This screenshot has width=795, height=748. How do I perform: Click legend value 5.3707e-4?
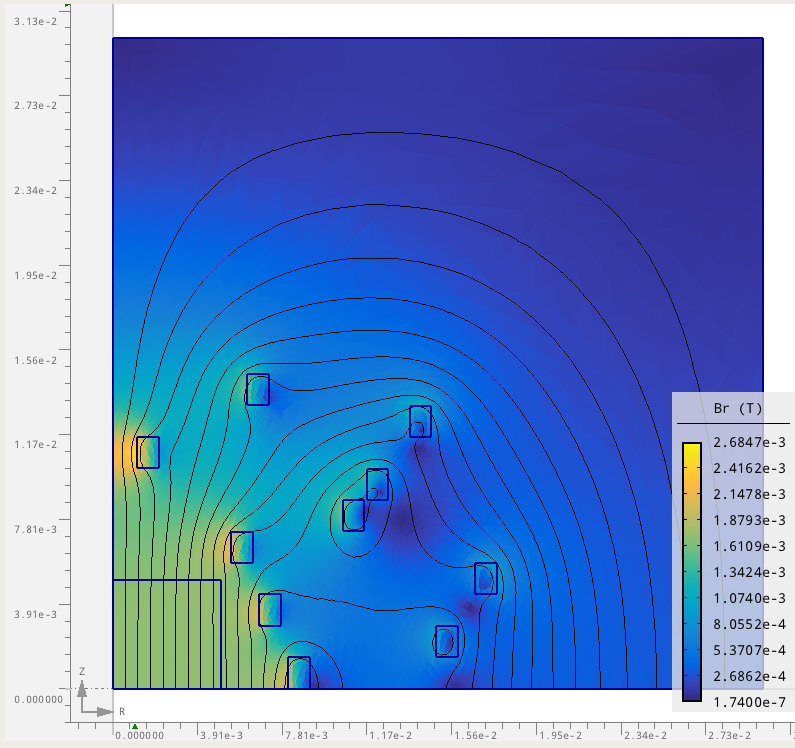(x=749, y=650)
